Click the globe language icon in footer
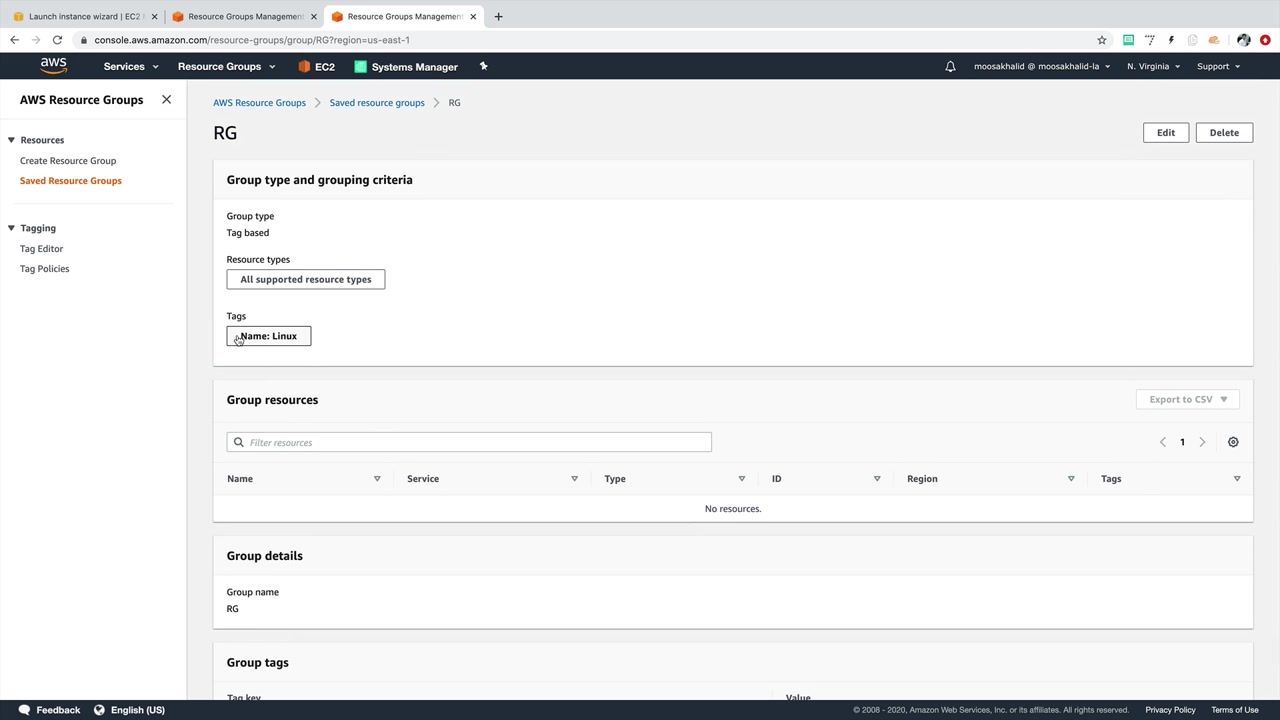Viewport: 1280px width, 720px height. coord(99,710)
